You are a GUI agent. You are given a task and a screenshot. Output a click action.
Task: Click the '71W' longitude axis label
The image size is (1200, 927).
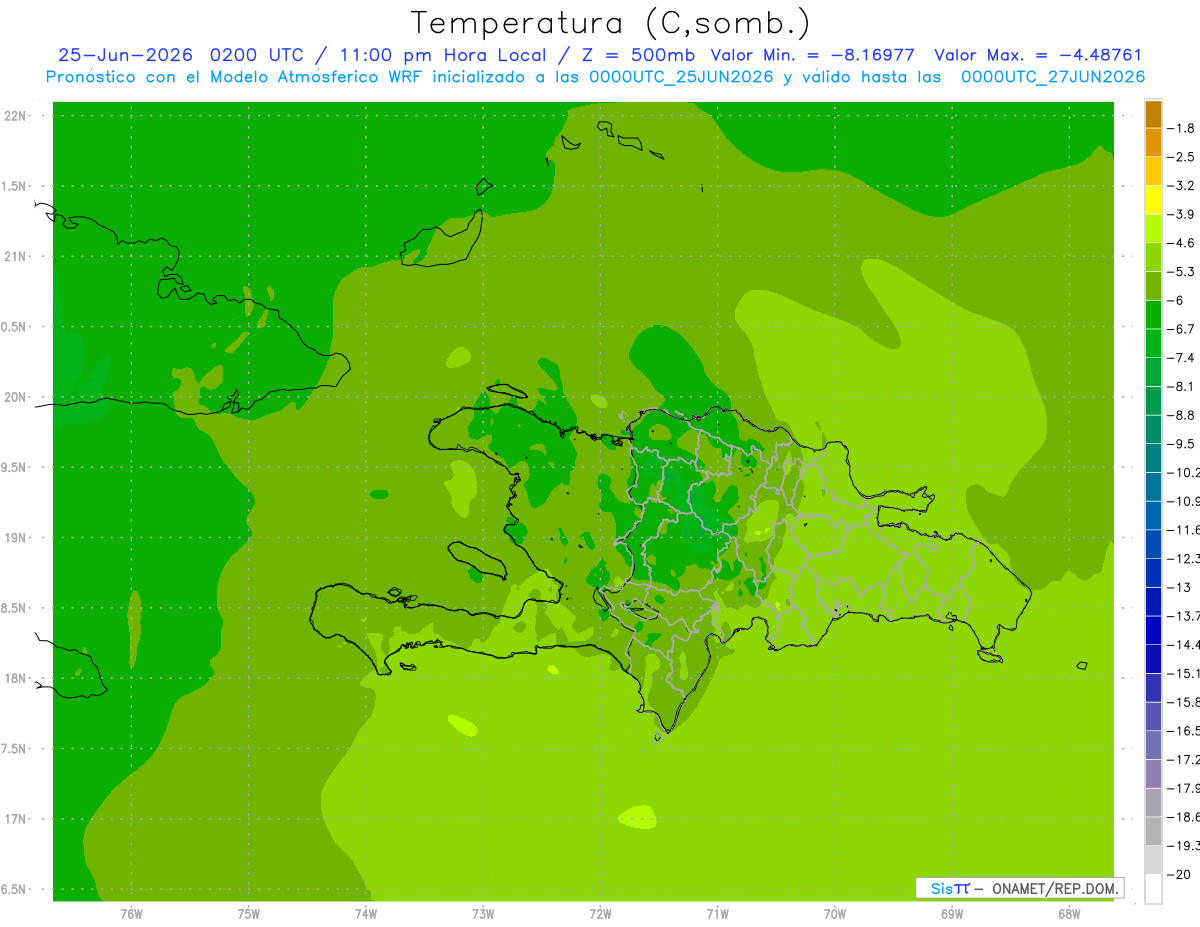tap(717, 913)
